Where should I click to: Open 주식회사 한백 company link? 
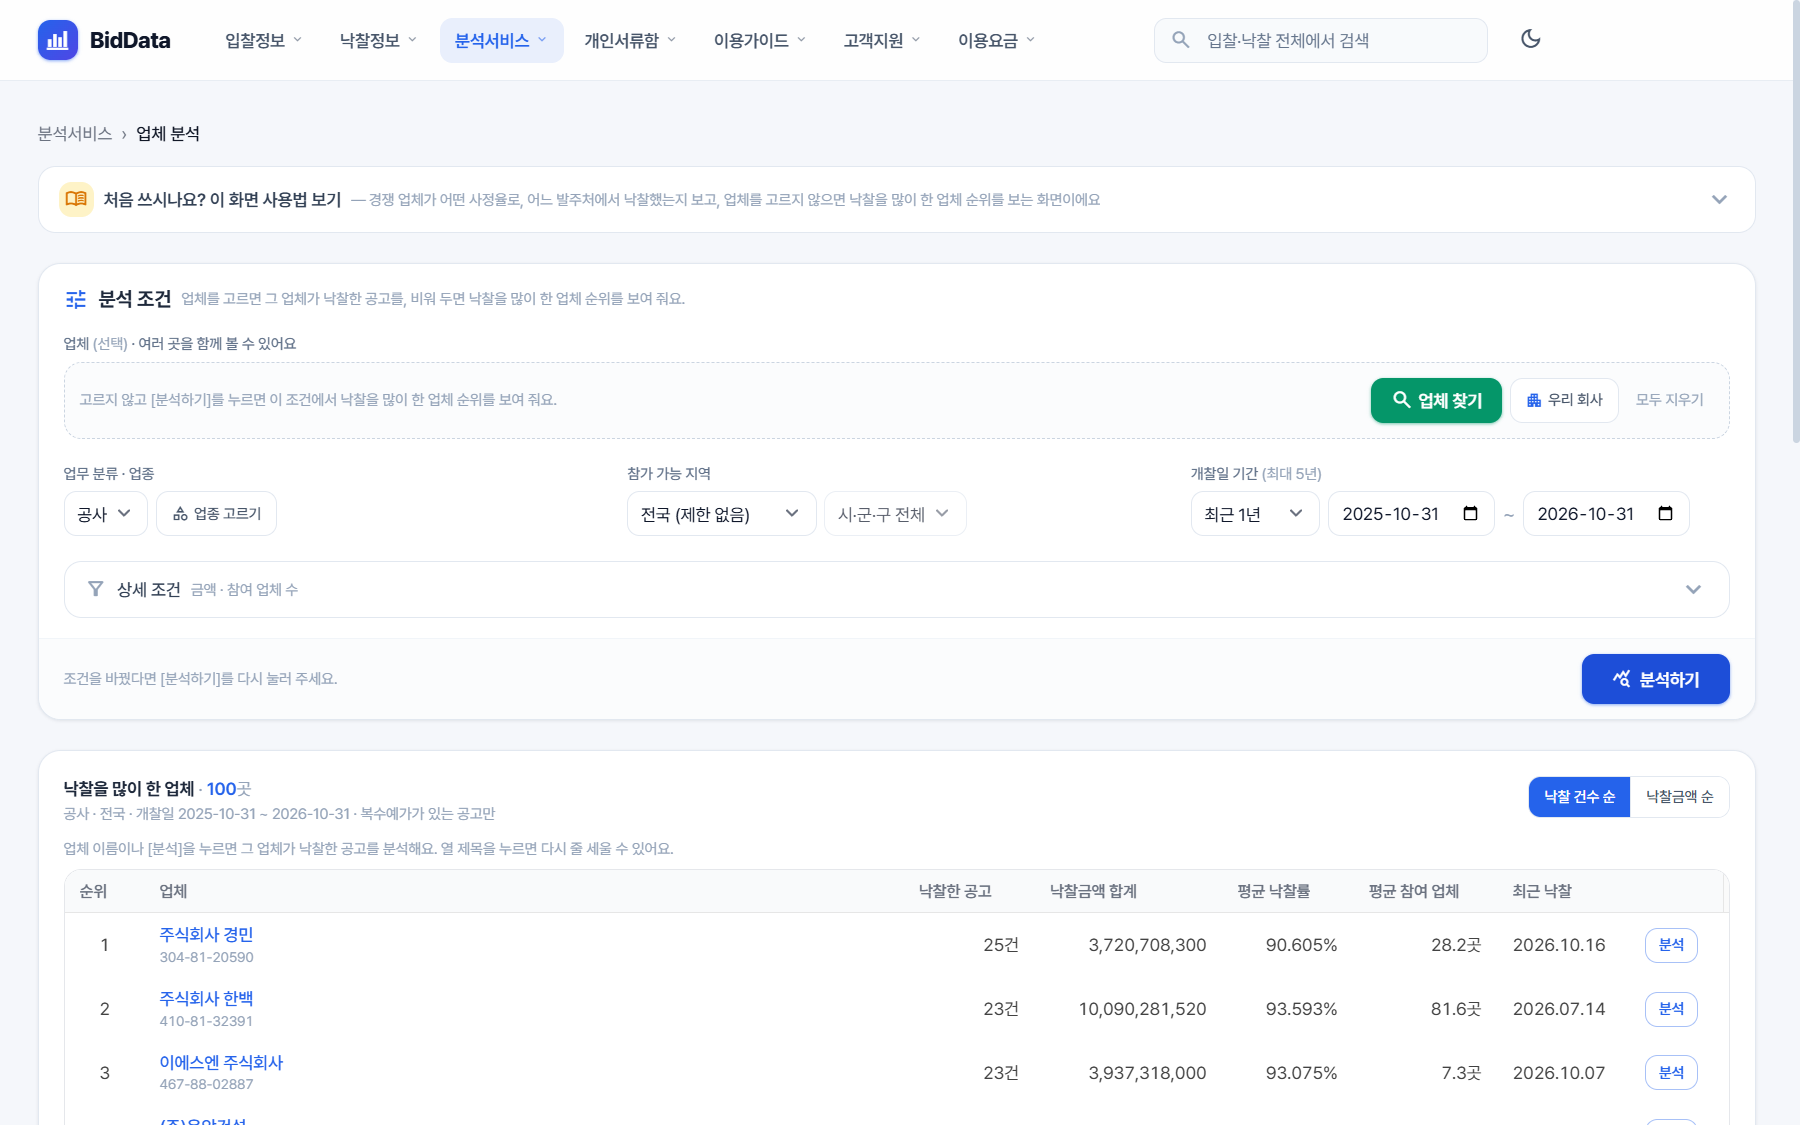[x=206, y=998]
